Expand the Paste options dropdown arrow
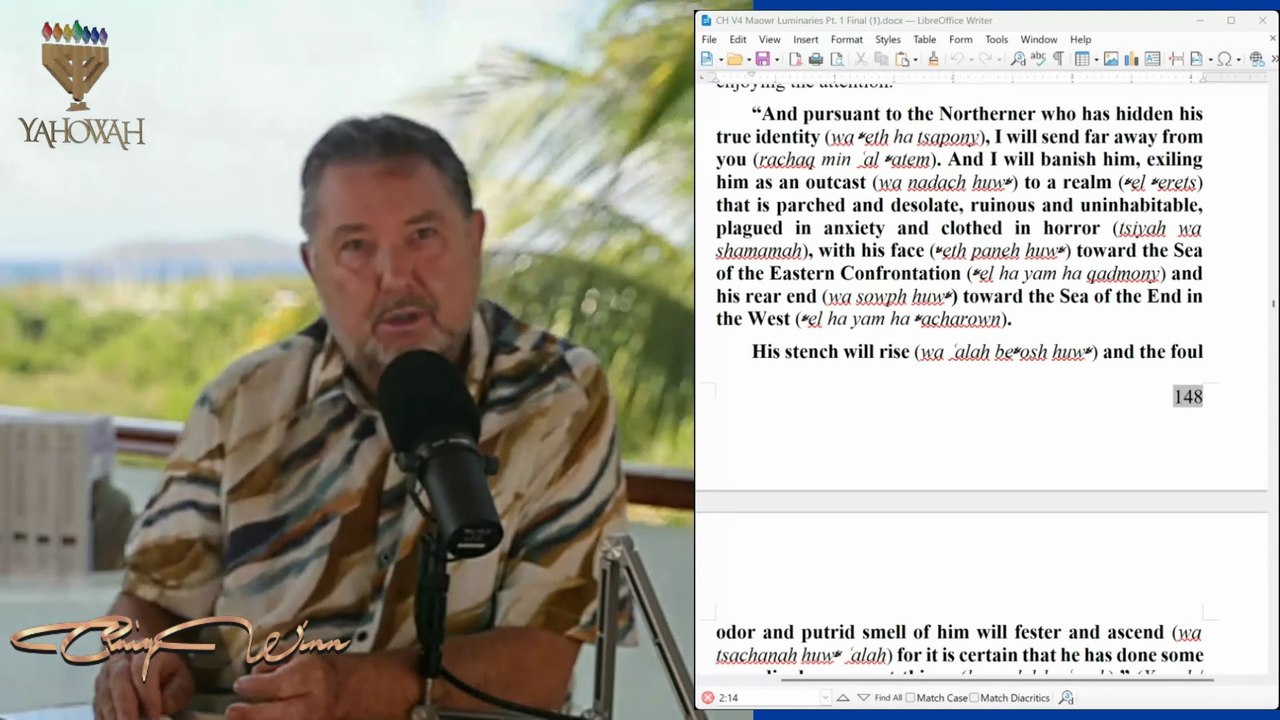This screenshot has height=720, width=1280. click(x=916, y=60)
